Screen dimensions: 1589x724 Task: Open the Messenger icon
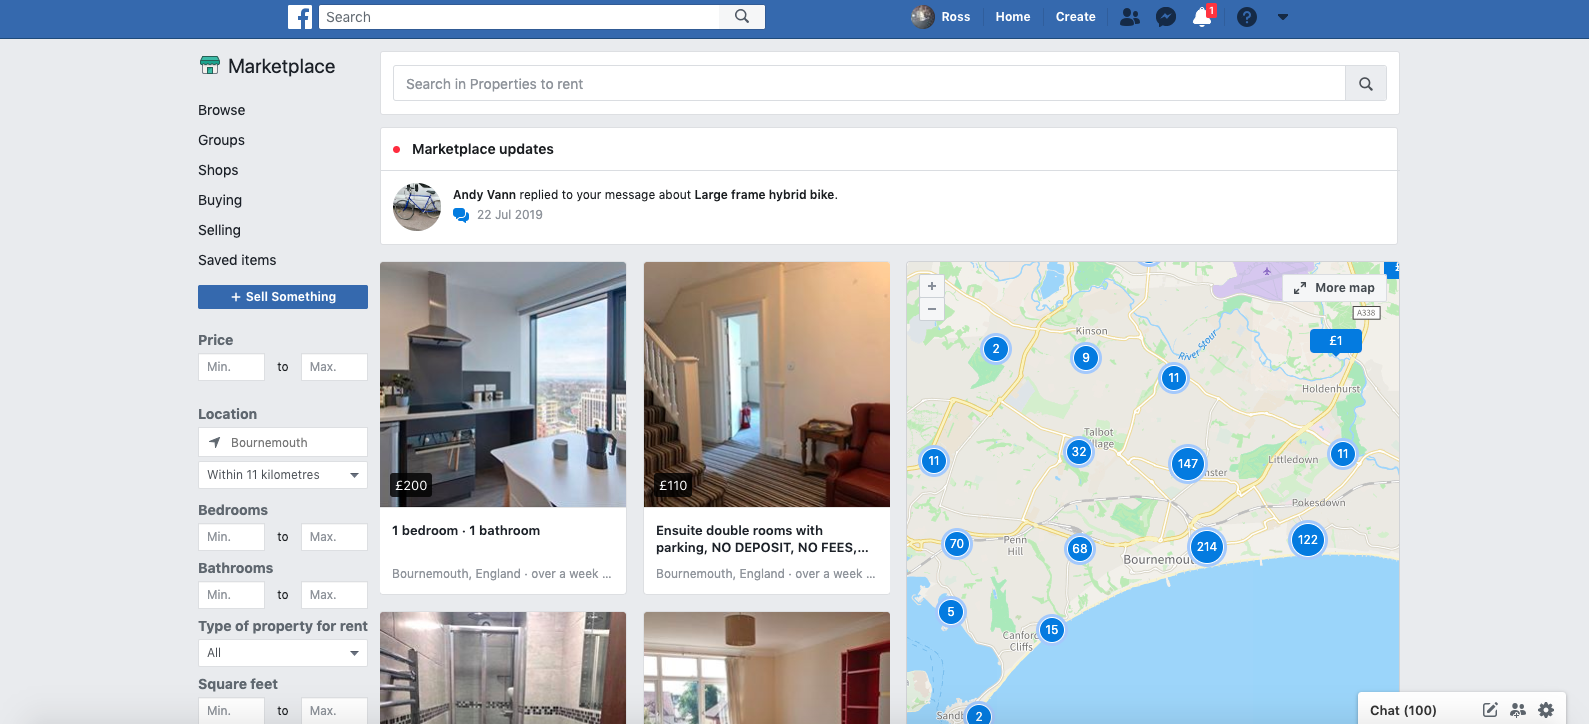pyautogui.click(x=1166, y=17)
